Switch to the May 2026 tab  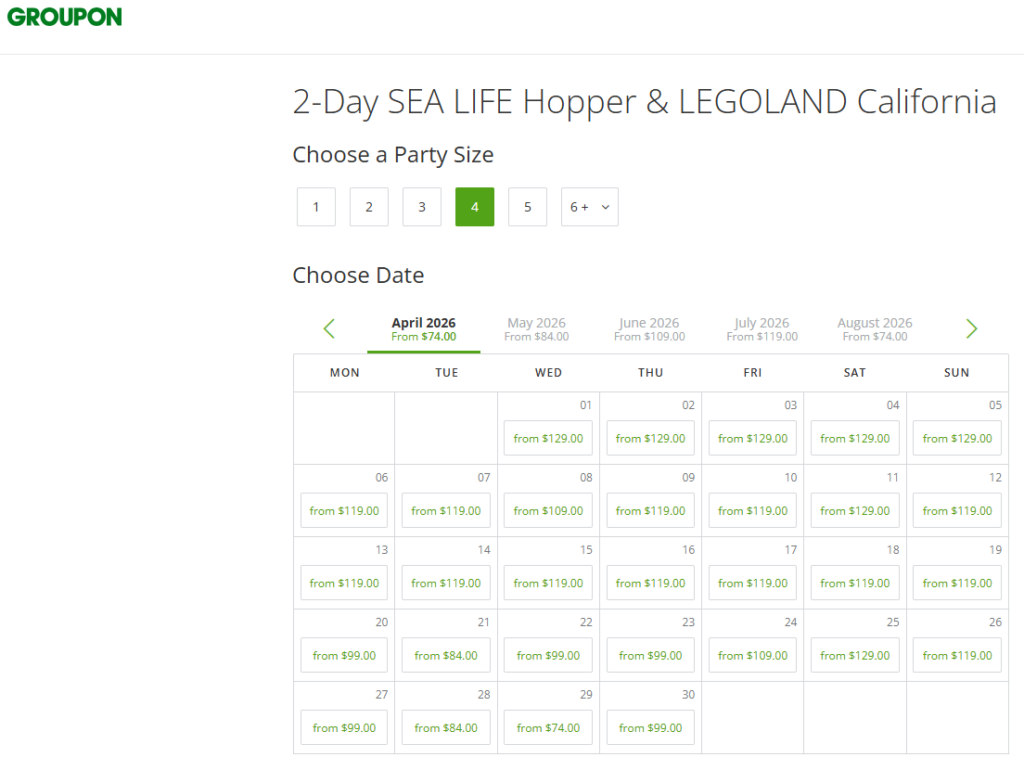[536, 329]
